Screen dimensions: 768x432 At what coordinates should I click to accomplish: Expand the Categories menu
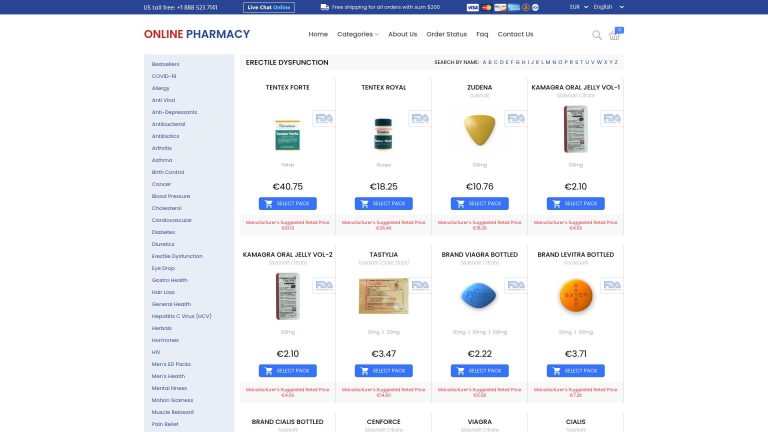point(358,34)
